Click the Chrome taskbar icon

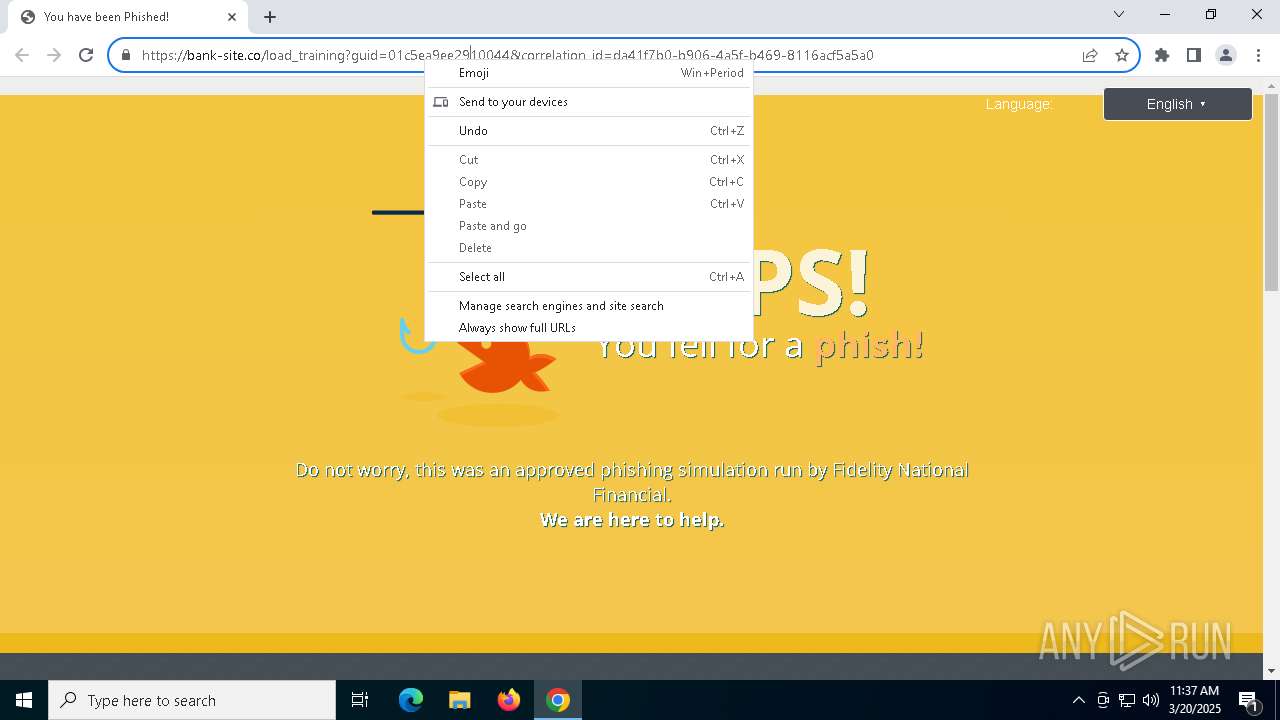tap(558, 700)
